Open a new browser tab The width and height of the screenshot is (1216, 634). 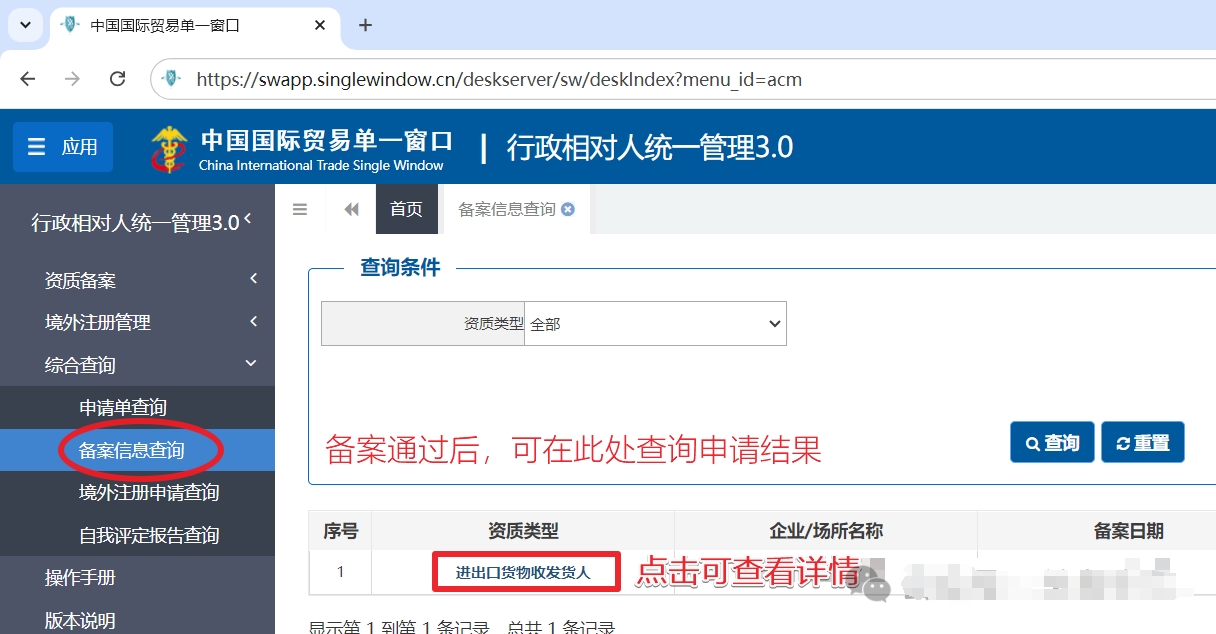(x=365, y=25)
